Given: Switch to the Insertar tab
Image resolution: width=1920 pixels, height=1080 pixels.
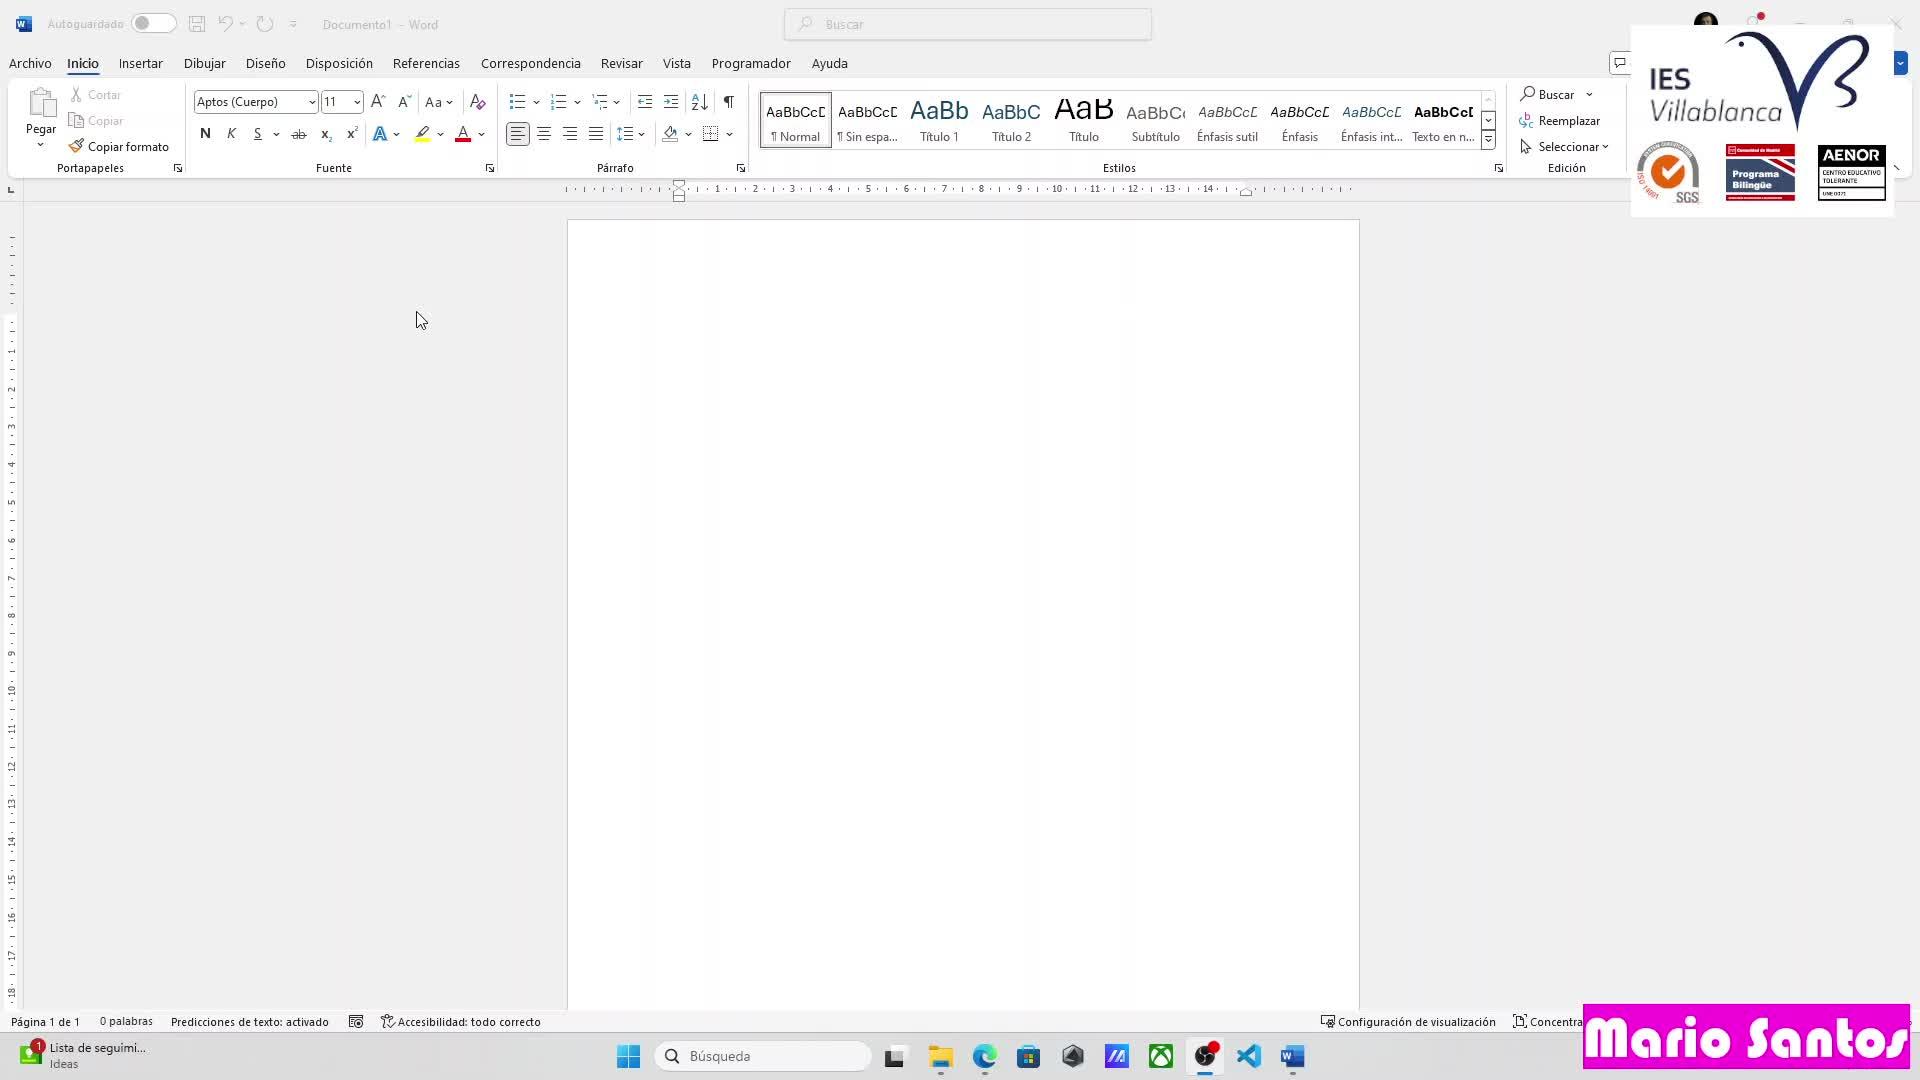Looking at the screenshot, I should tap(140, 63).
